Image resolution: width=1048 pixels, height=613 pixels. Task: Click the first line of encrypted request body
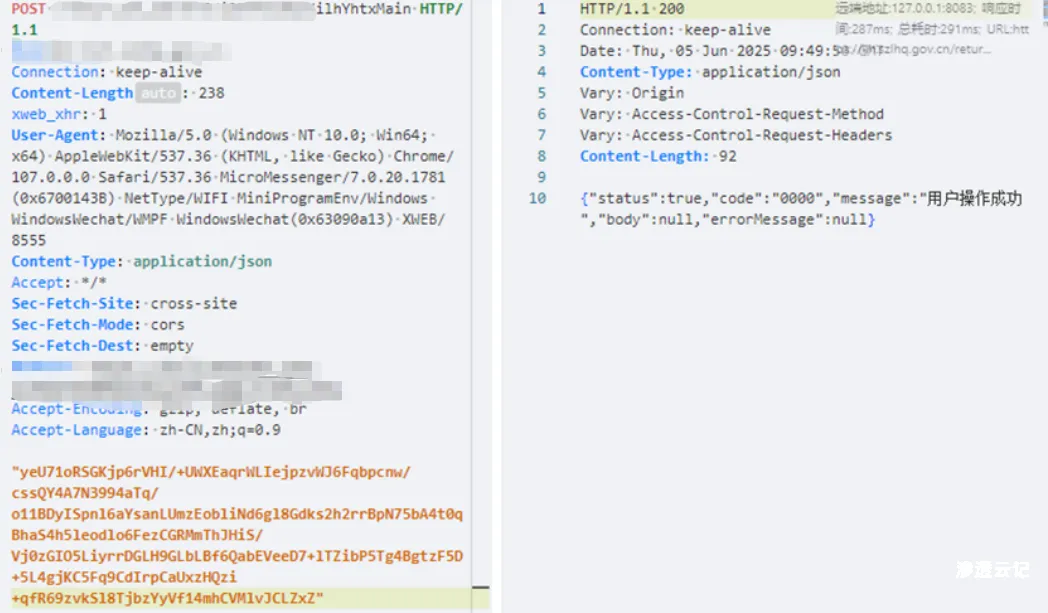(x=210, y=471)
